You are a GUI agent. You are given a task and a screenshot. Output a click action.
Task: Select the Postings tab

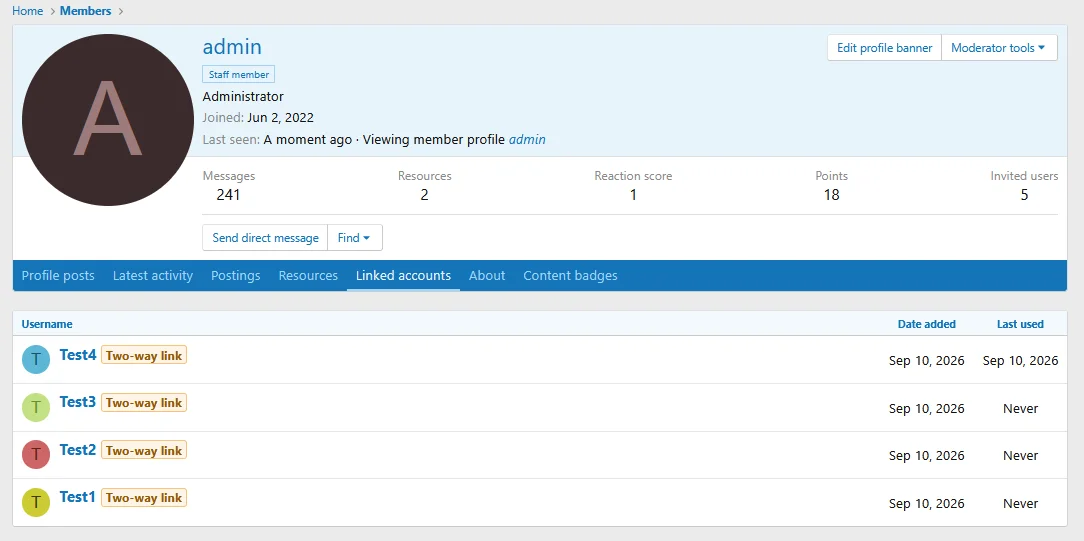tap(236, 276)
